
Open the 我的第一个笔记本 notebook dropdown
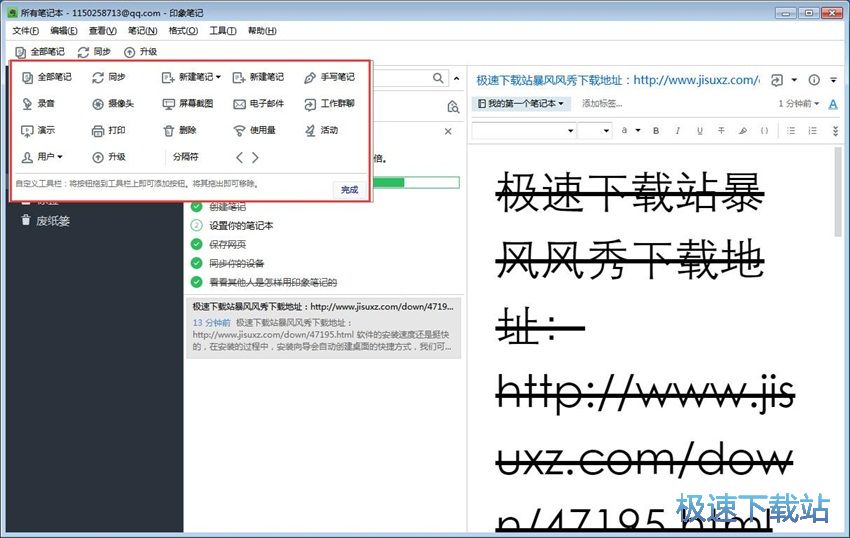tap(521, 103)
